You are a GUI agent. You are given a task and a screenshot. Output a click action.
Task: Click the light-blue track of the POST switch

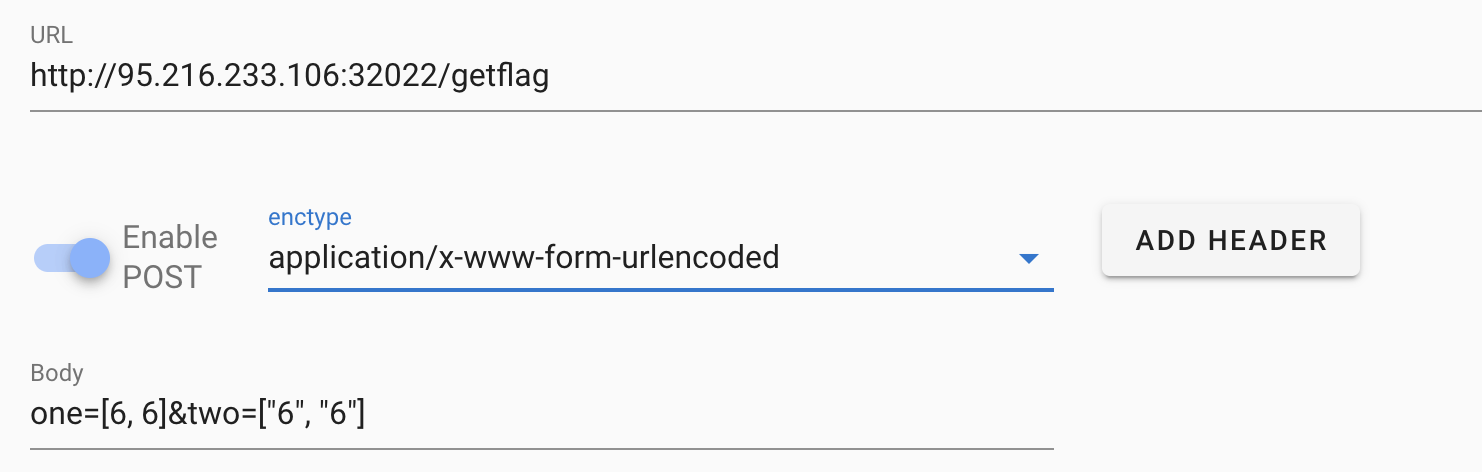point(50,259)
